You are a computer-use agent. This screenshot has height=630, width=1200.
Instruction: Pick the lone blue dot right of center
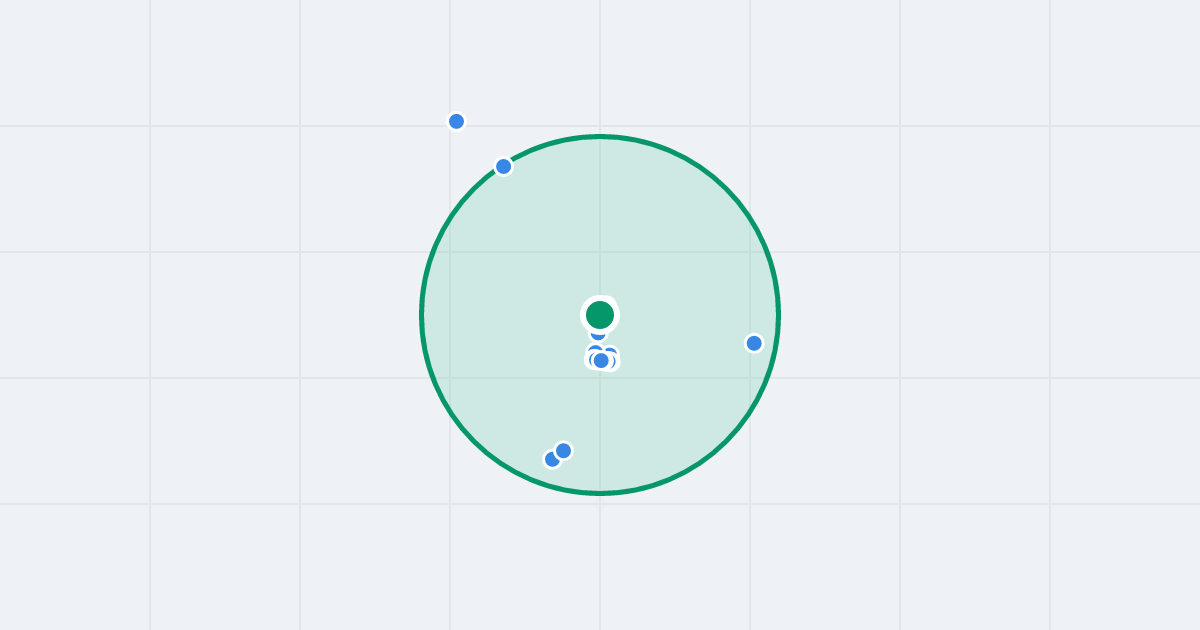pos(754,343)
